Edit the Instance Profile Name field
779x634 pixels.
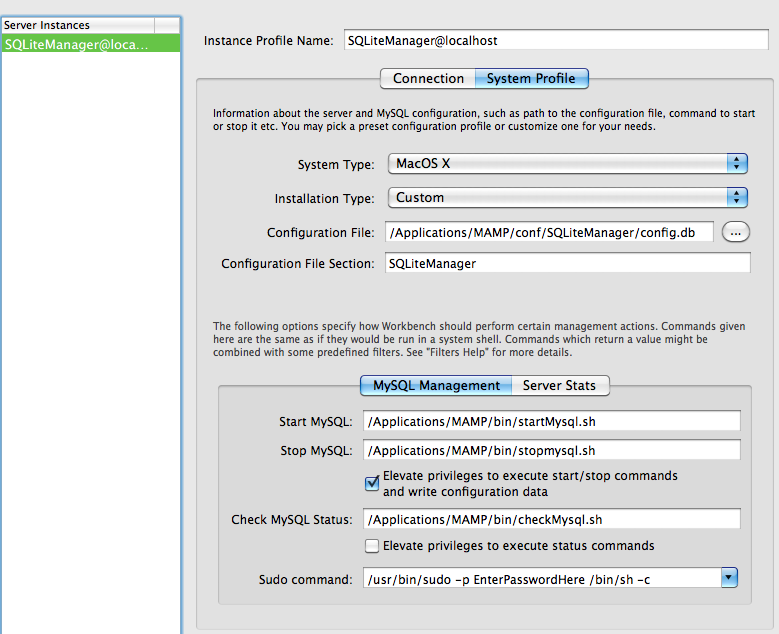[556, 40]
